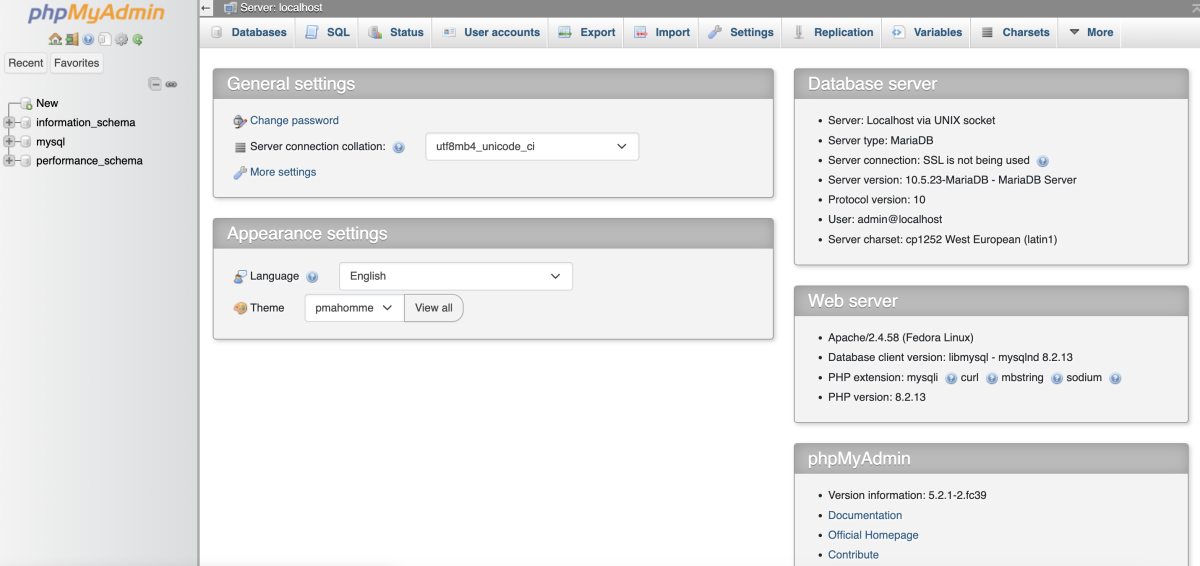
Task: Click the Change password key icon
Action: coord(240,121)
